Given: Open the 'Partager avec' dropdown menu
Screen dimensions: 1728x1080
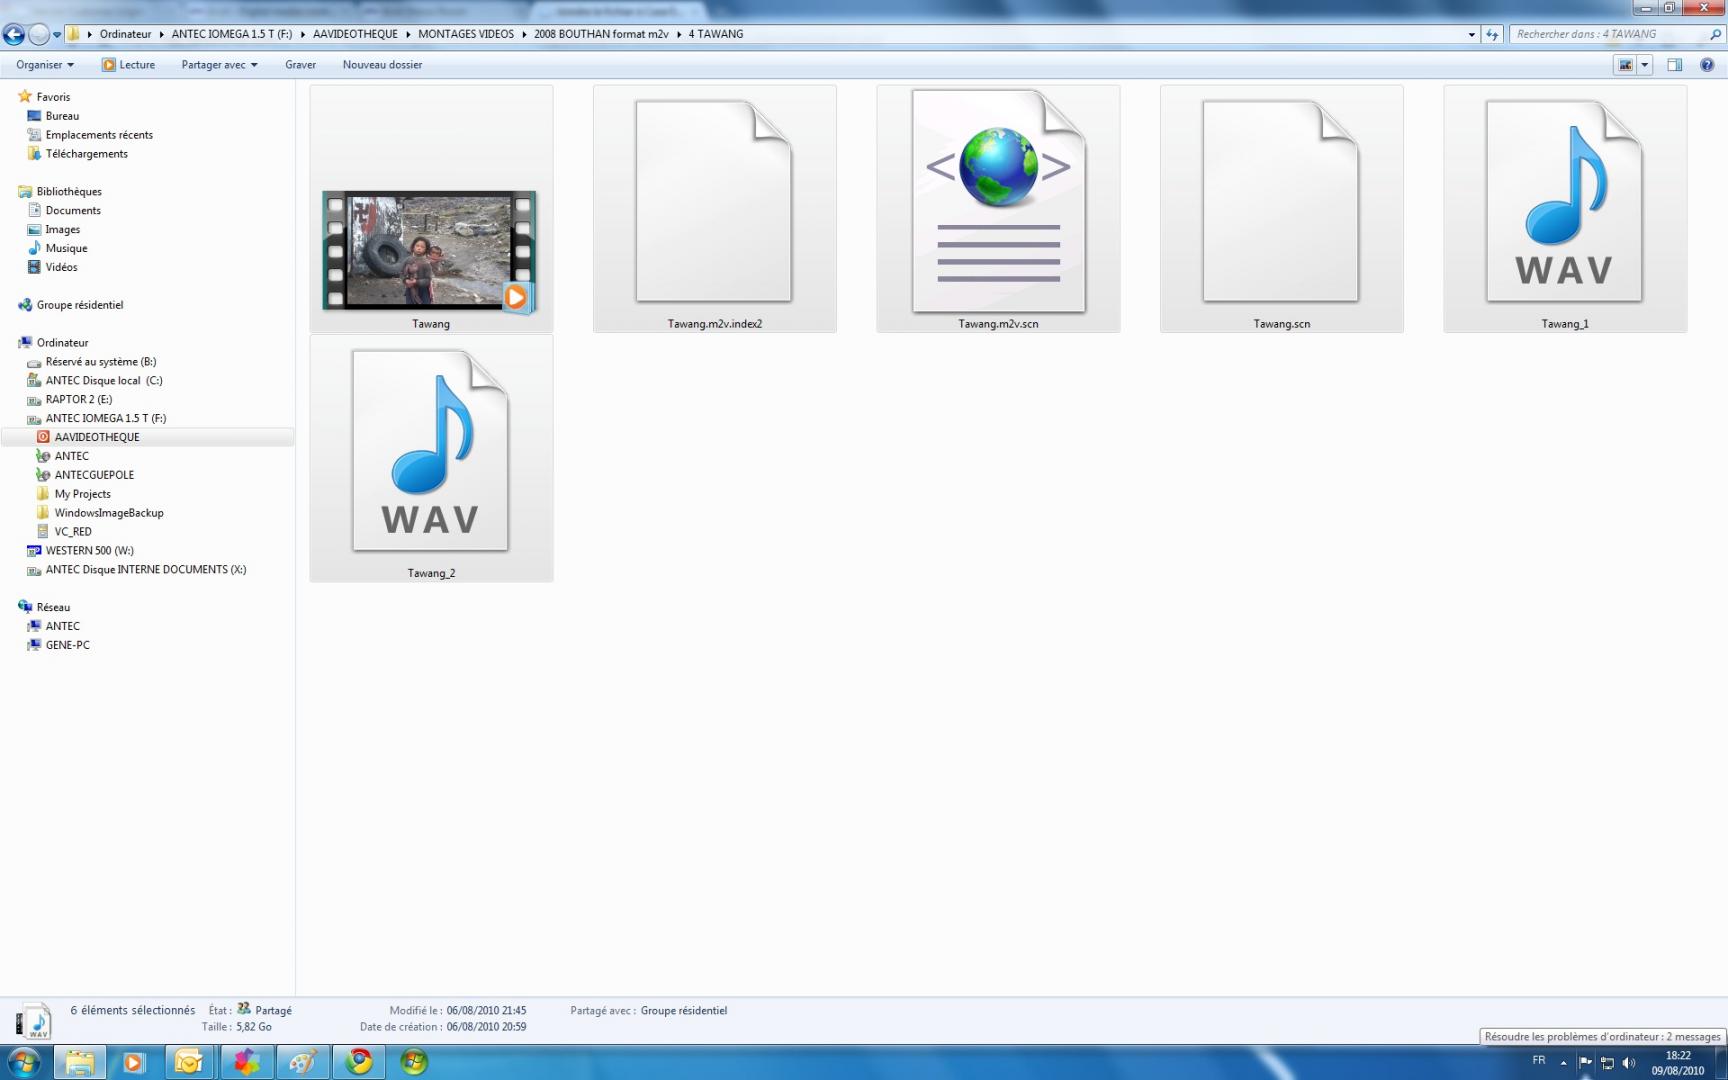Looking at the screenshot, I should [x=219, y=65].
